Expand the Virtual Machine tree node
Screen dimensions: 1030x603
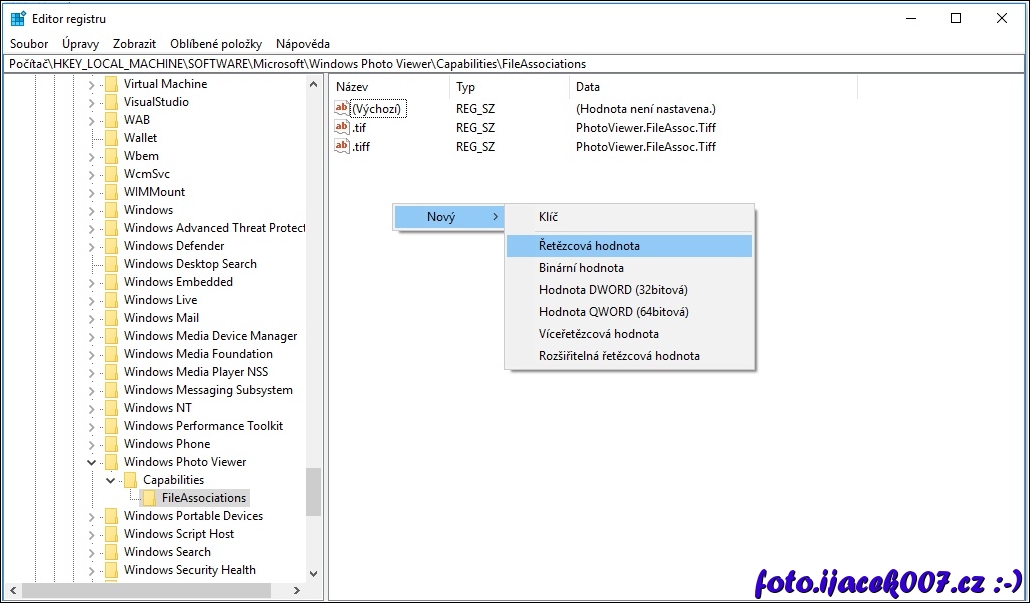tap(92, 84)
